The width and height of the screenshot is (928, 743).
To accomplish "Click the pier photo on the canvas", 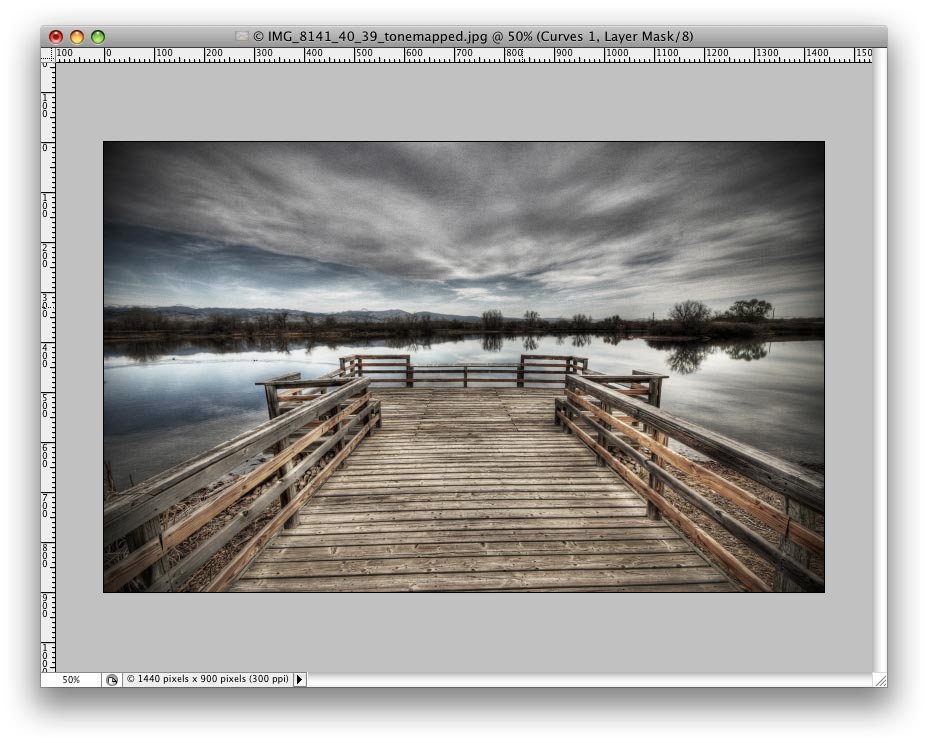I will 464,366.
